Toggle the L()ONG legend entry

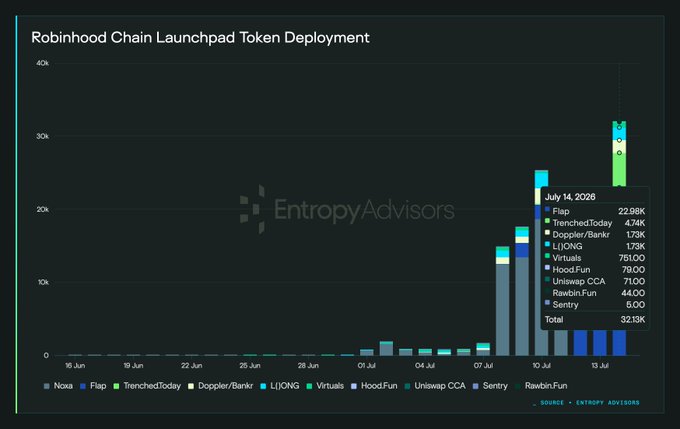tap(280, 386)
